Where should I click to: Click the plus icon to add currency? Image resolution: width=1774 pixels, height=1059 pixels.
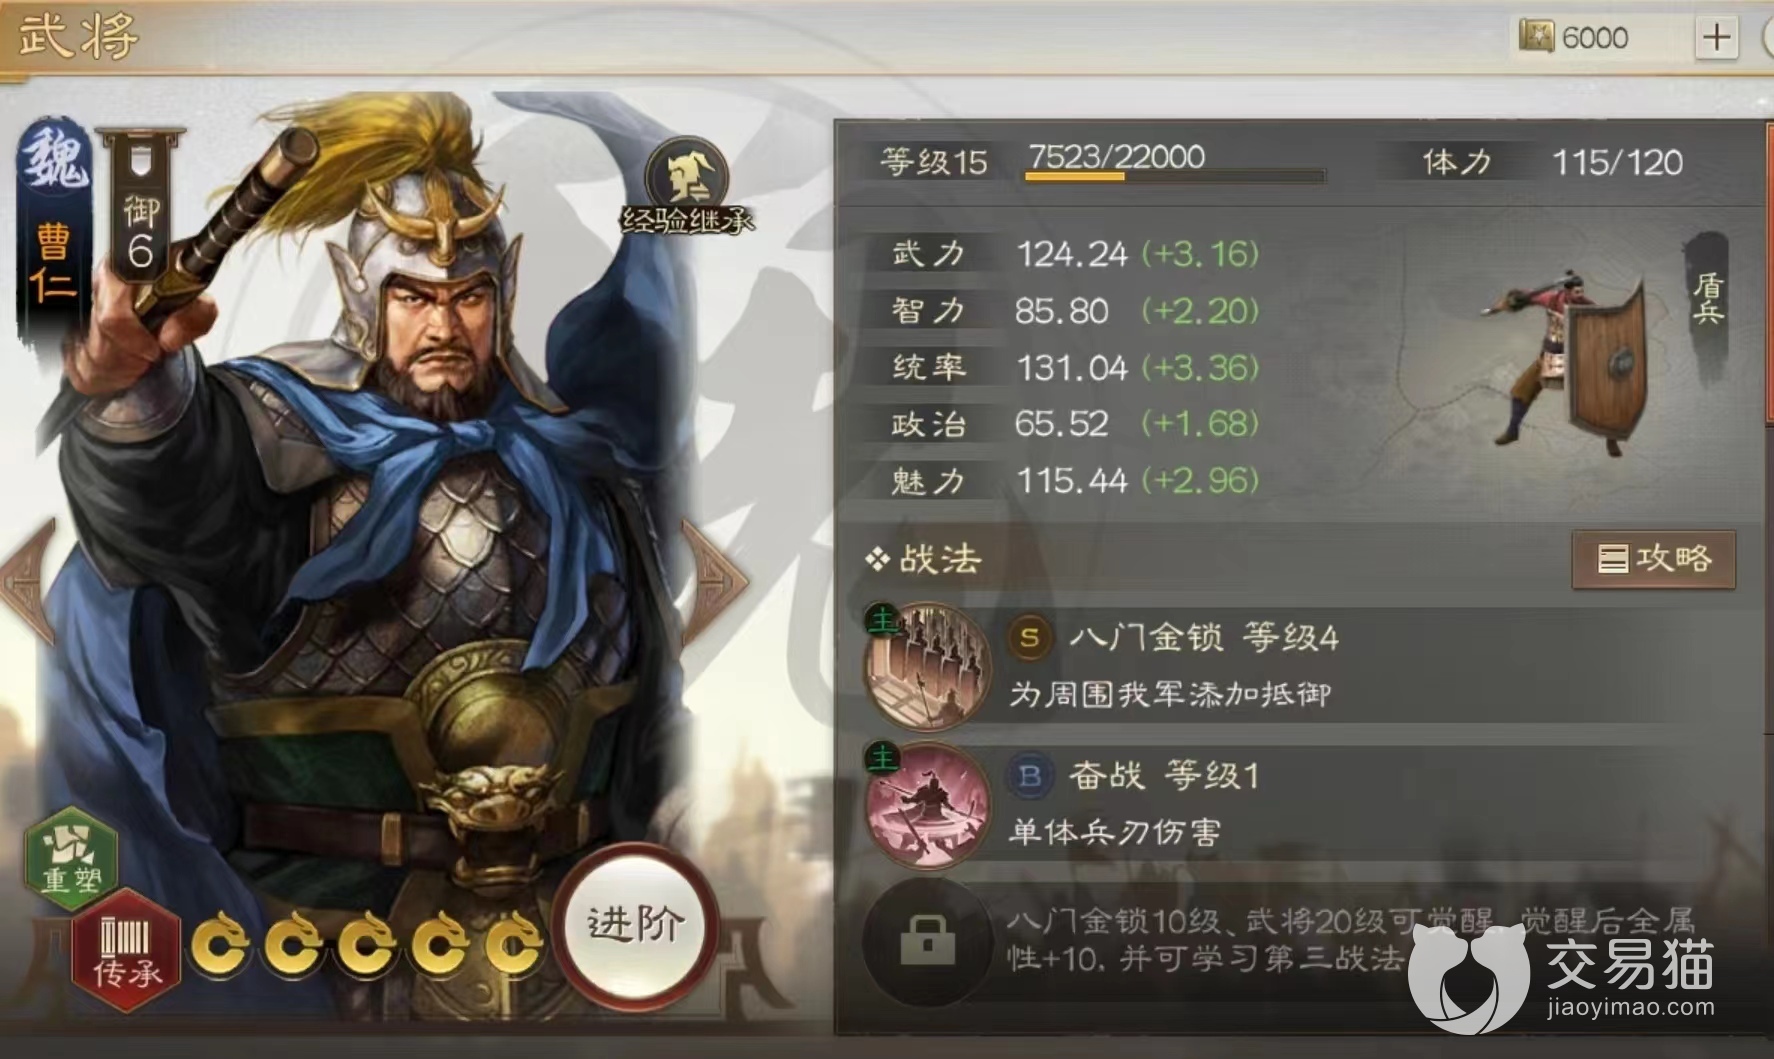(x=1717, y=37)
